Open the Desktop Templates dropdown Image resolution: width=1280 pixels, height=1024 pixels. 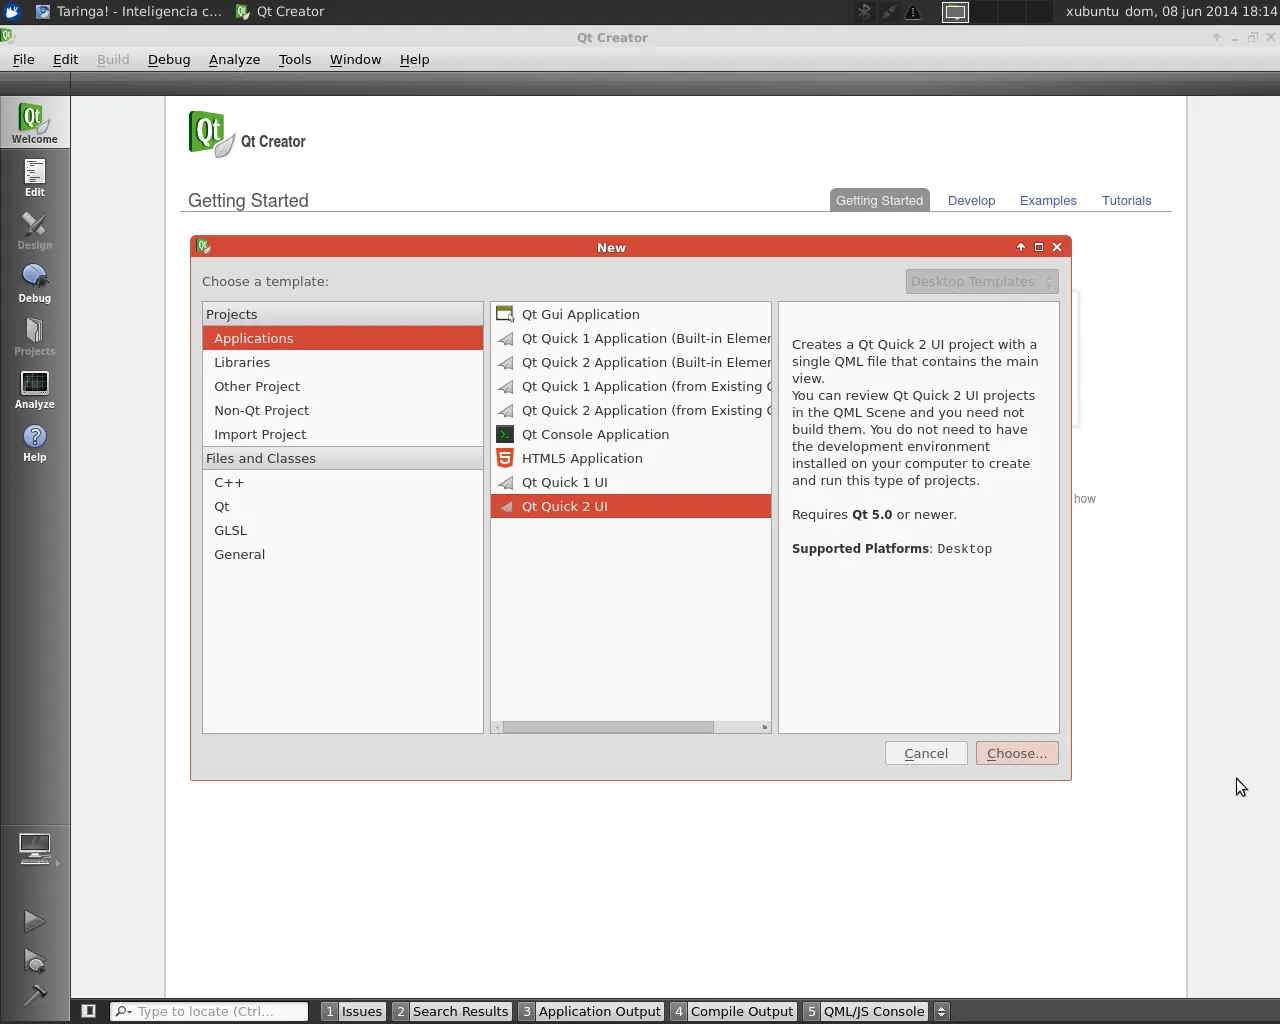tap(982, 282)
